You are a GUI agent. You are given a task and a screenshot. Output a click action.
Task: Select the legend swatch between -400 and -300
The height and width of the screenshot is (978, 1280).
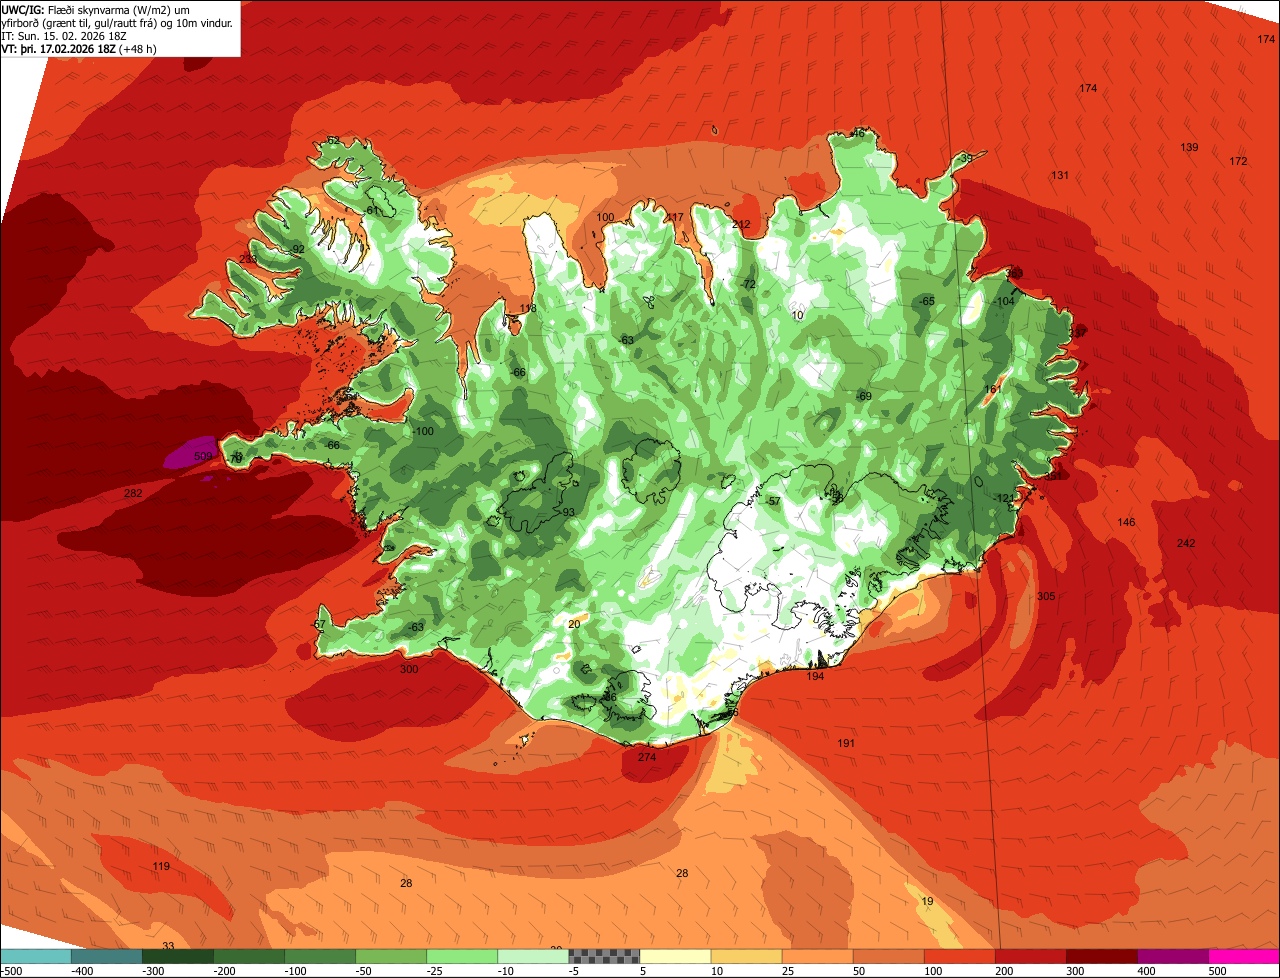point(106,956)
